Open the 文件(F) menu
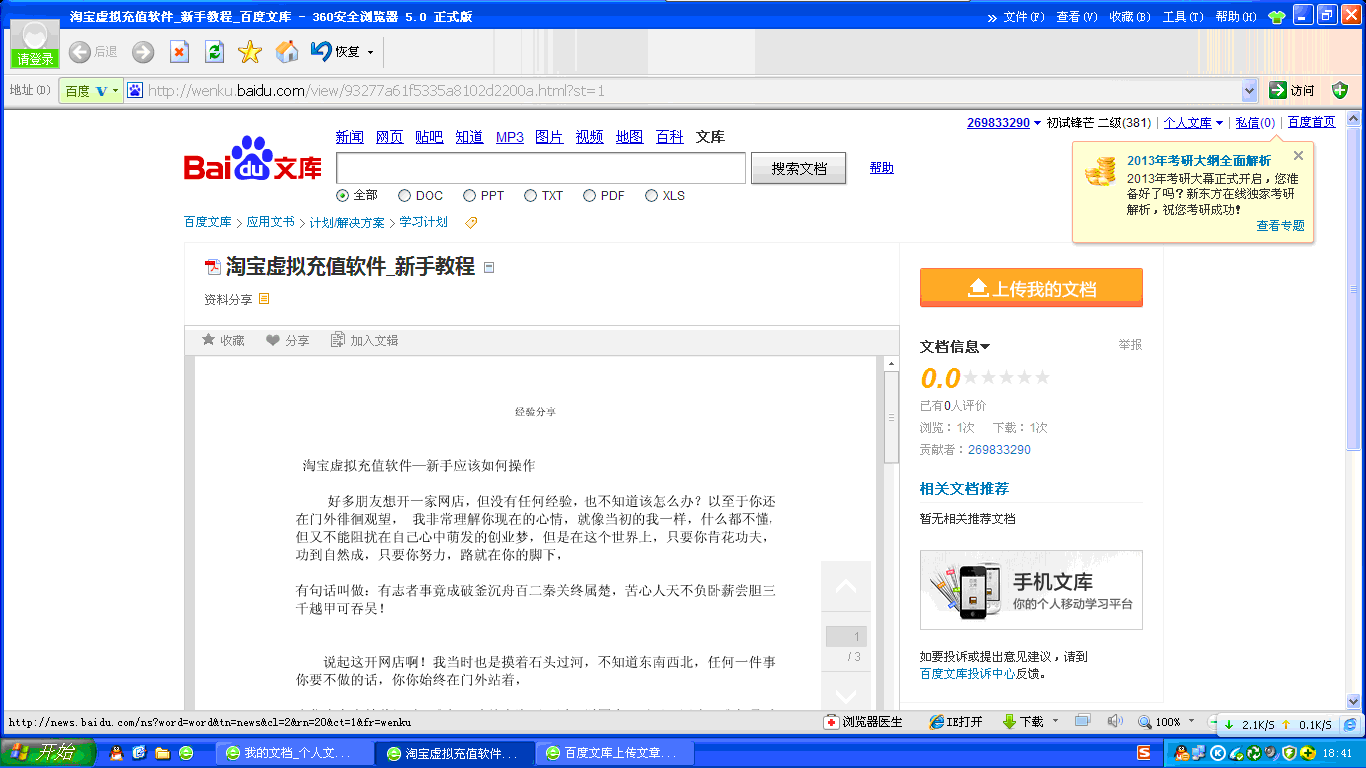Image resolution: width=1366 pixels, height=768 pixels. [x=1024, y=17]
